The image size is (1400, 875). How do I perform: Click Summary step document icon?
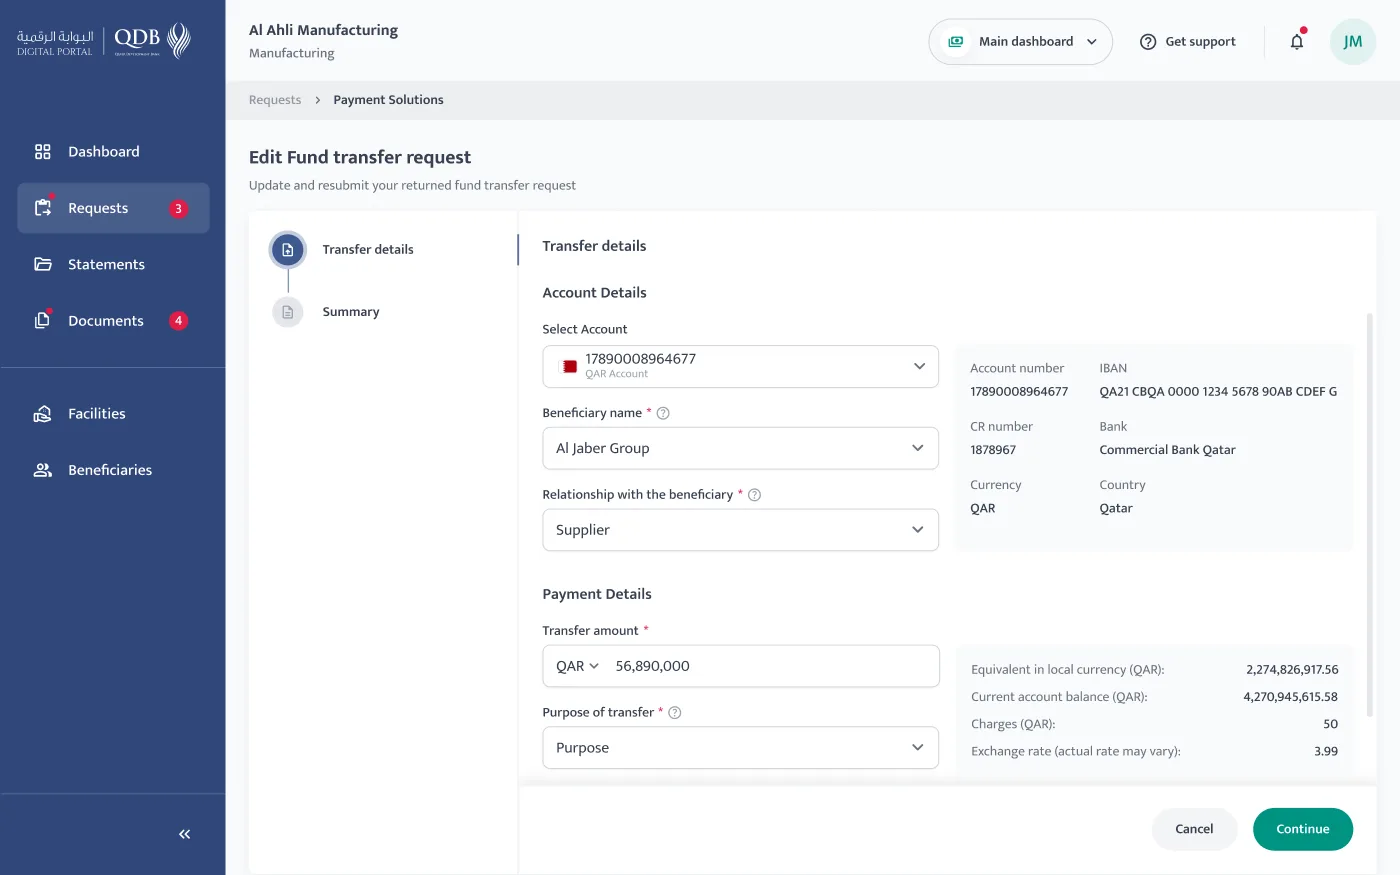[x=288, y=312]
